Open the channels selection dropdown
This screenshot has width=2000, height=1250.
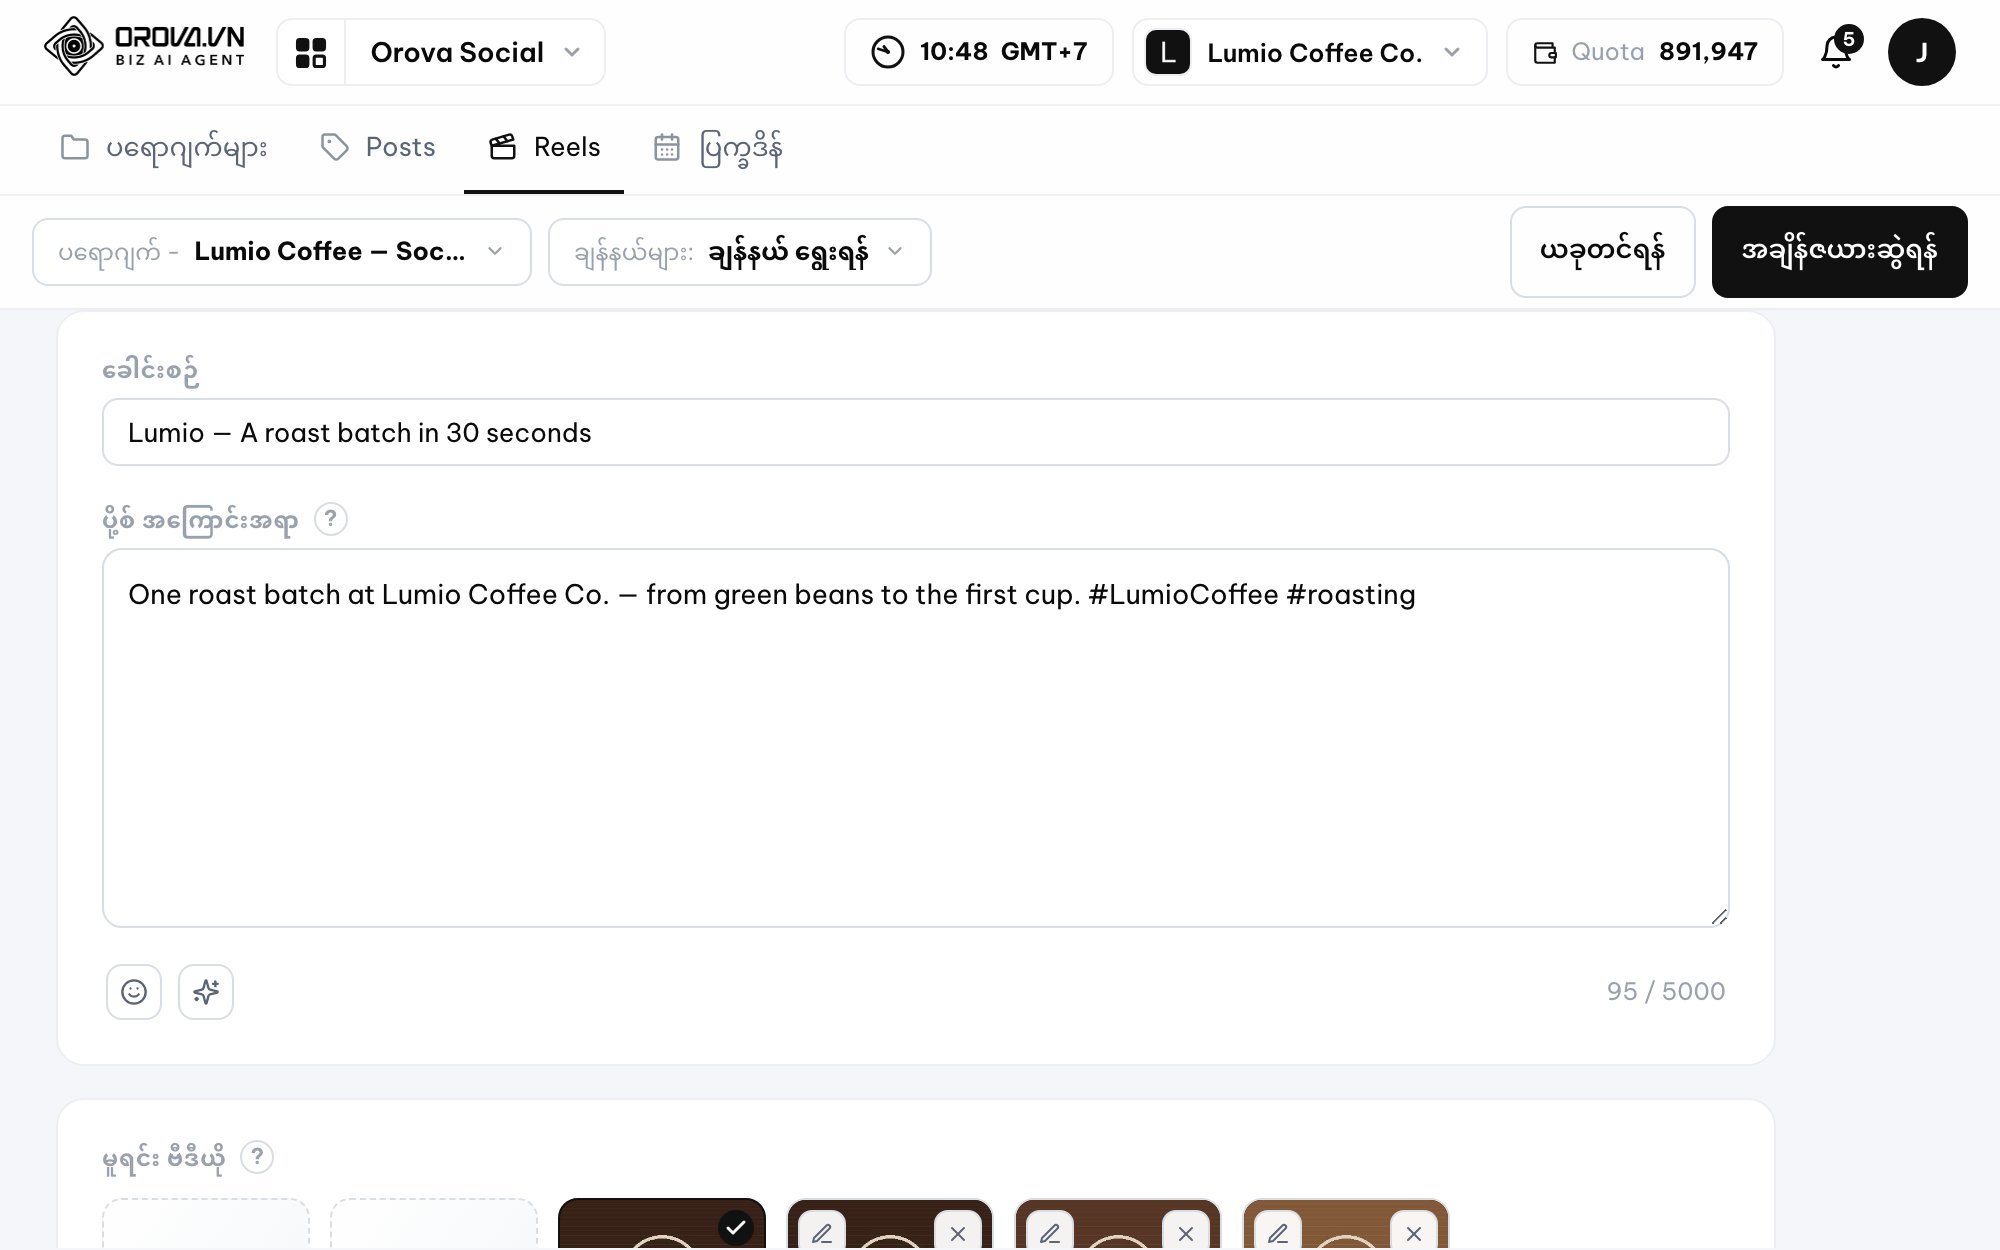pos(740,252)
